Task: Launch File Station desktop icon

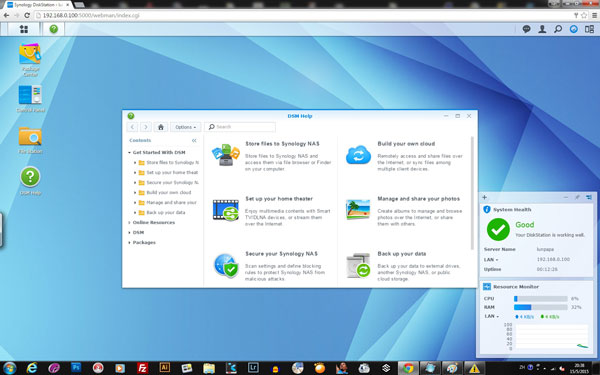Action: 30,140
